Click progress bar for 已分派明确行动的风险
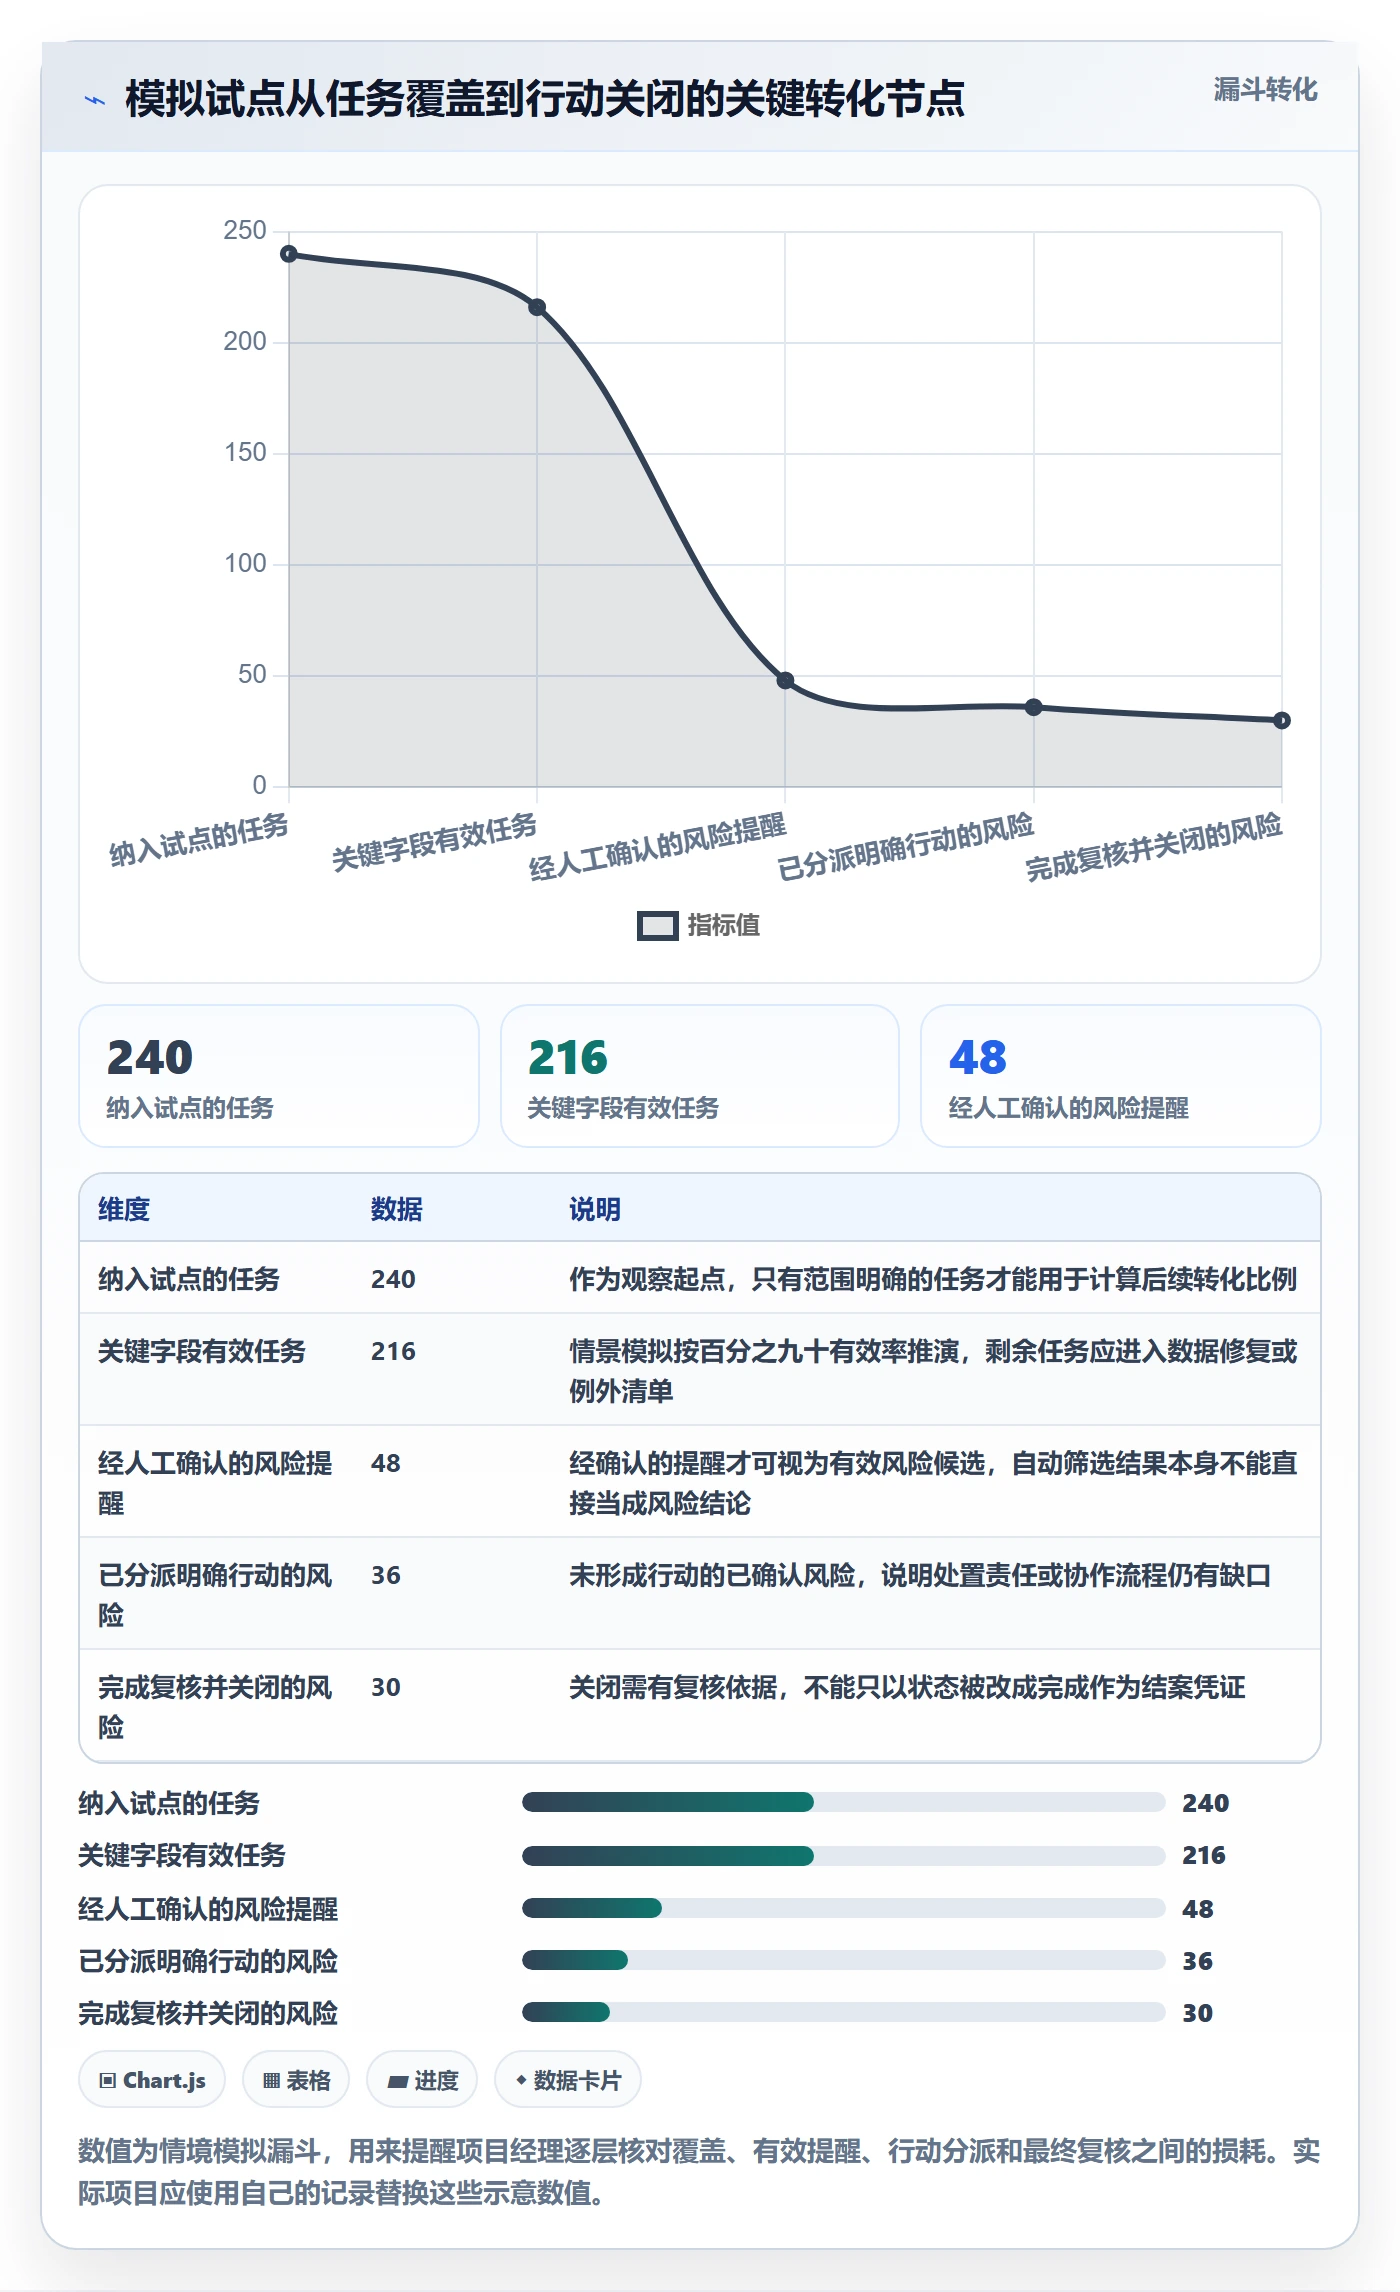Viewport: 1400px width, 2292px height. pyautogui.click(x=843, y=1960)
